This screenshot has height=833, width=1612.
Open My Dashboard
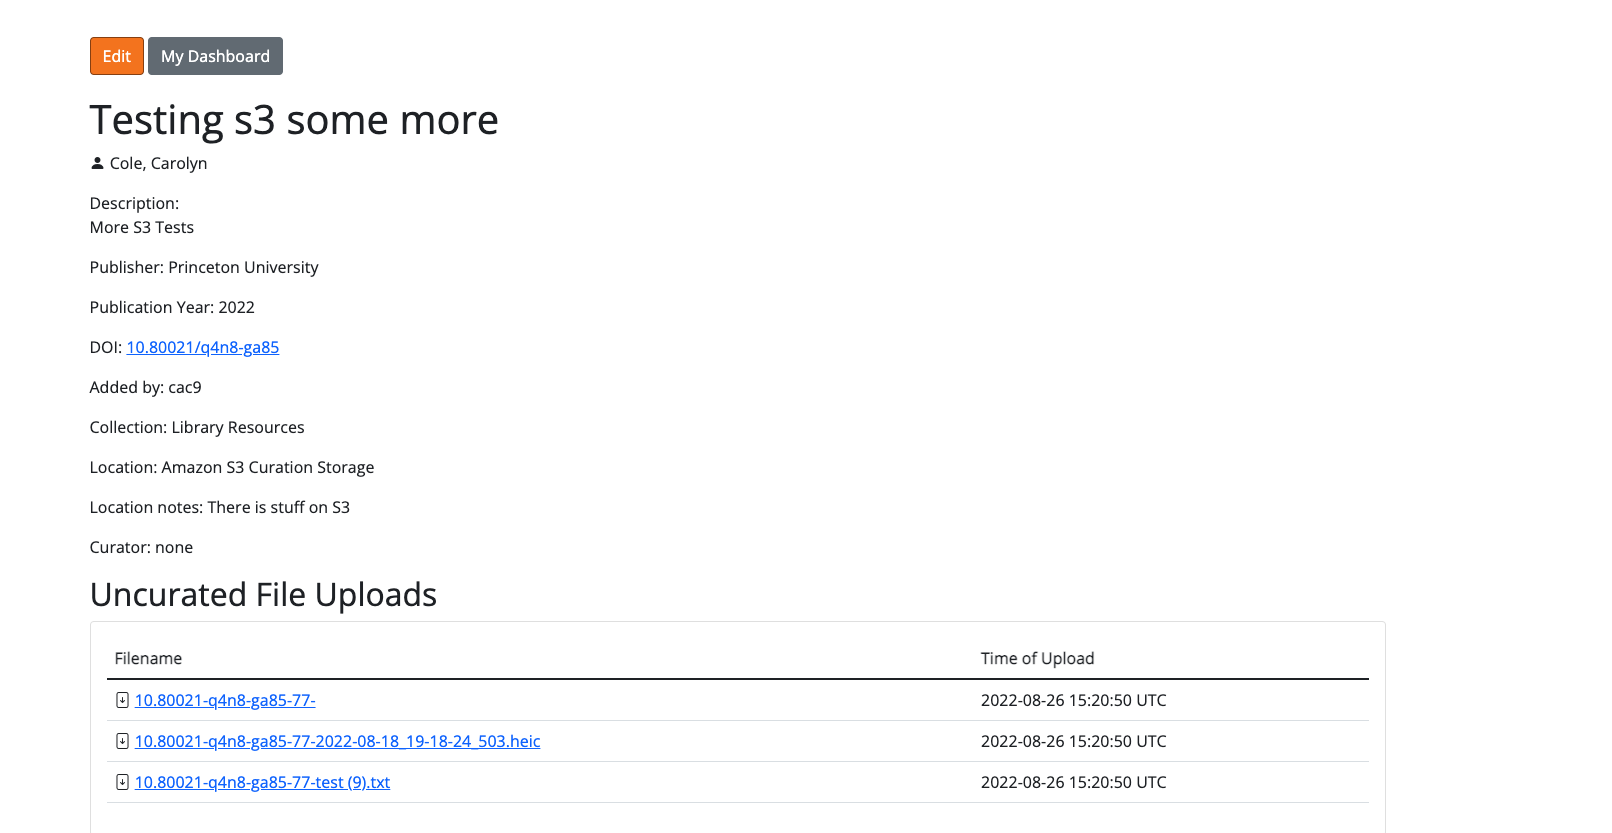(x=215, y=56)
